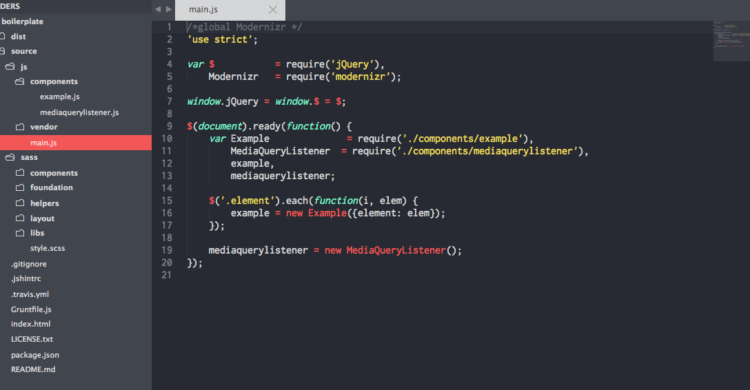The height and width of the screenshot is (390, 750).
Task: Open style.scss file
Action: coord(47,248)
